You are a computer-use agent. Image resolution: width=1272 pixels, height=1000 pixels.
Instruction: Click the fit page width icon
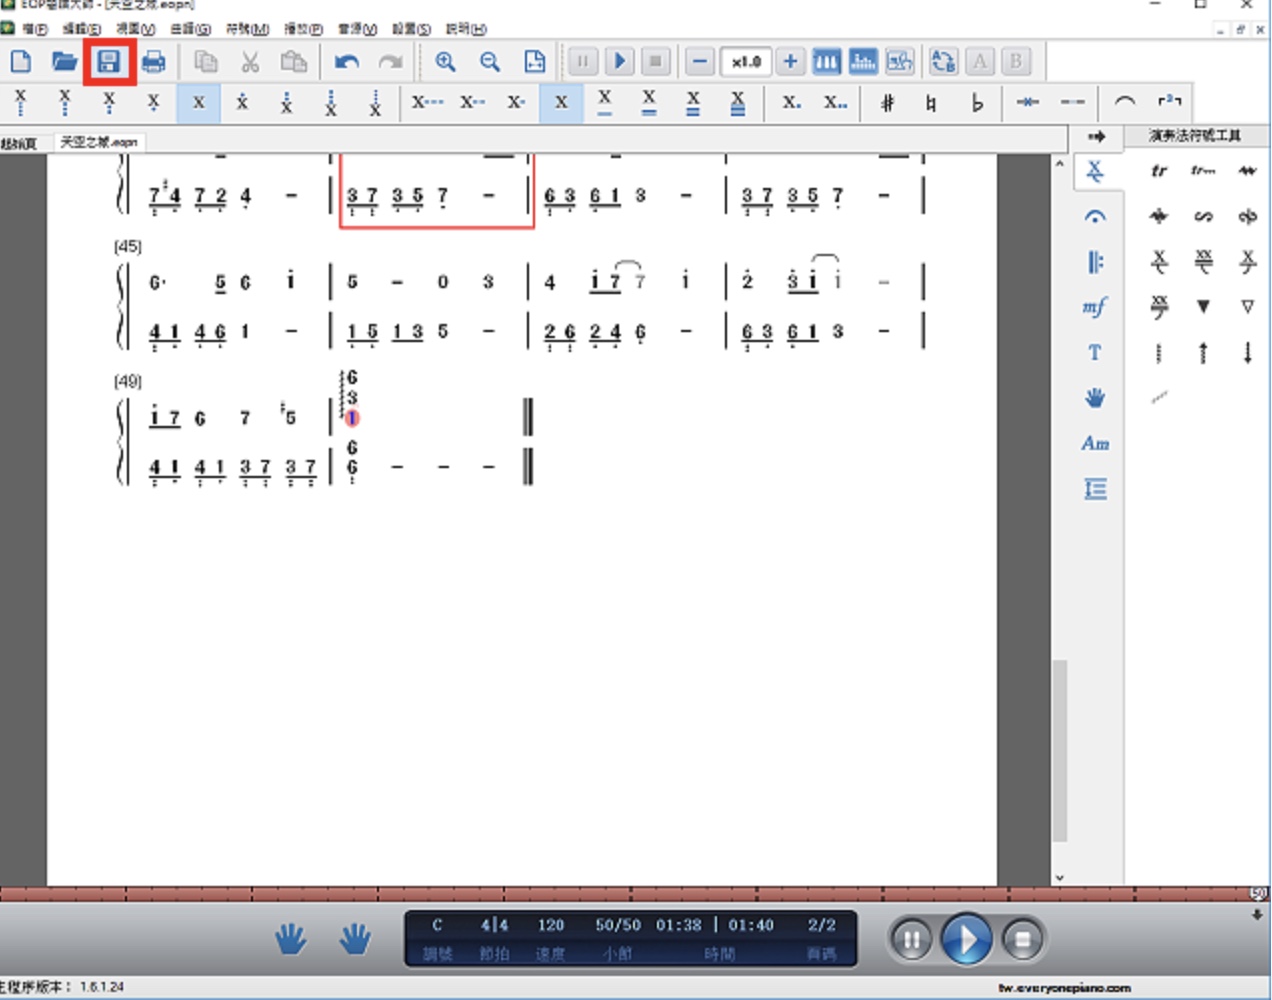(535, 62)
